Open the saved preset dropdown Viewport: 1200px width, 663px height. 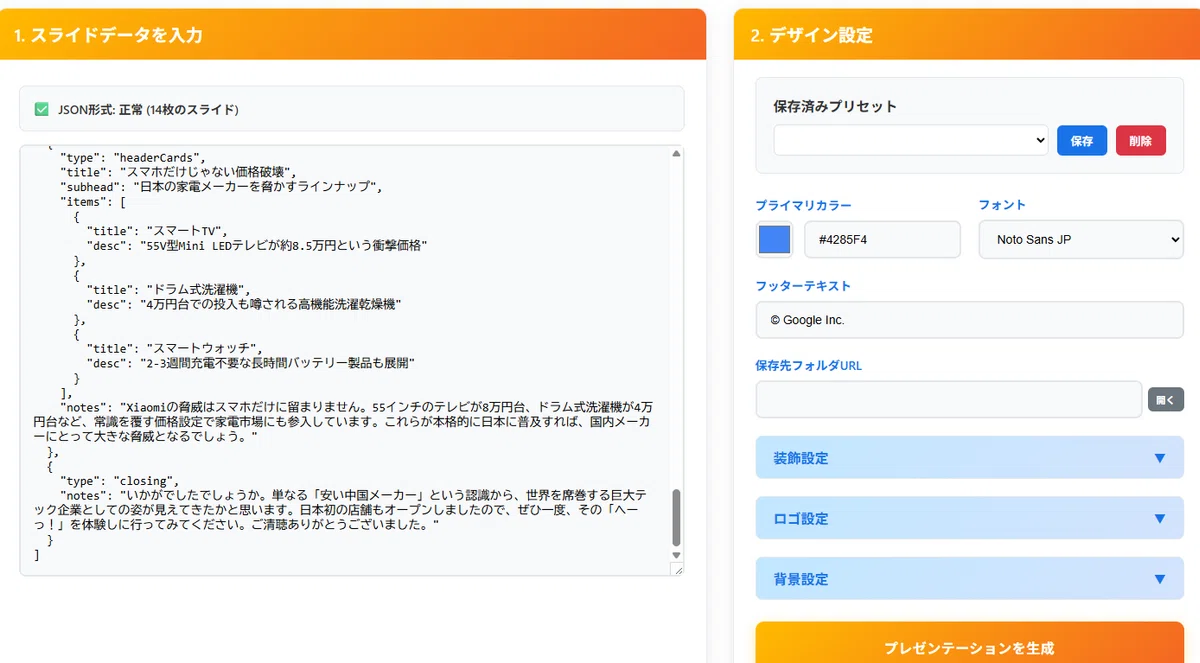[911, 140]
